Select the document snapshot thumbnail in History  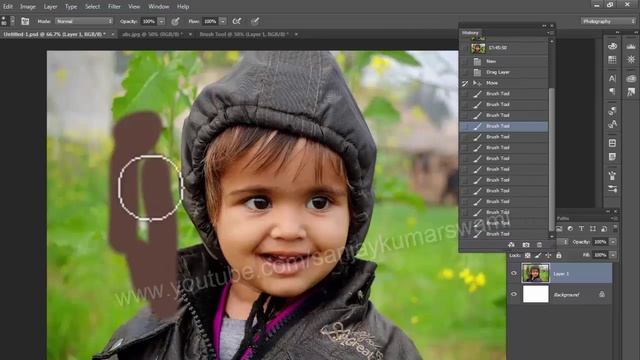point(478,48)
